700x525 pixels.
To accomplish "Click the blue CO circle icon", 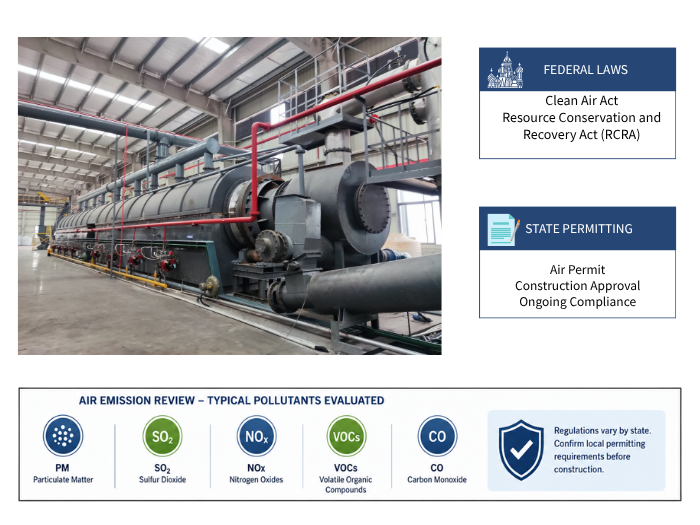I will pyautogui.click(x=437, y=436).
